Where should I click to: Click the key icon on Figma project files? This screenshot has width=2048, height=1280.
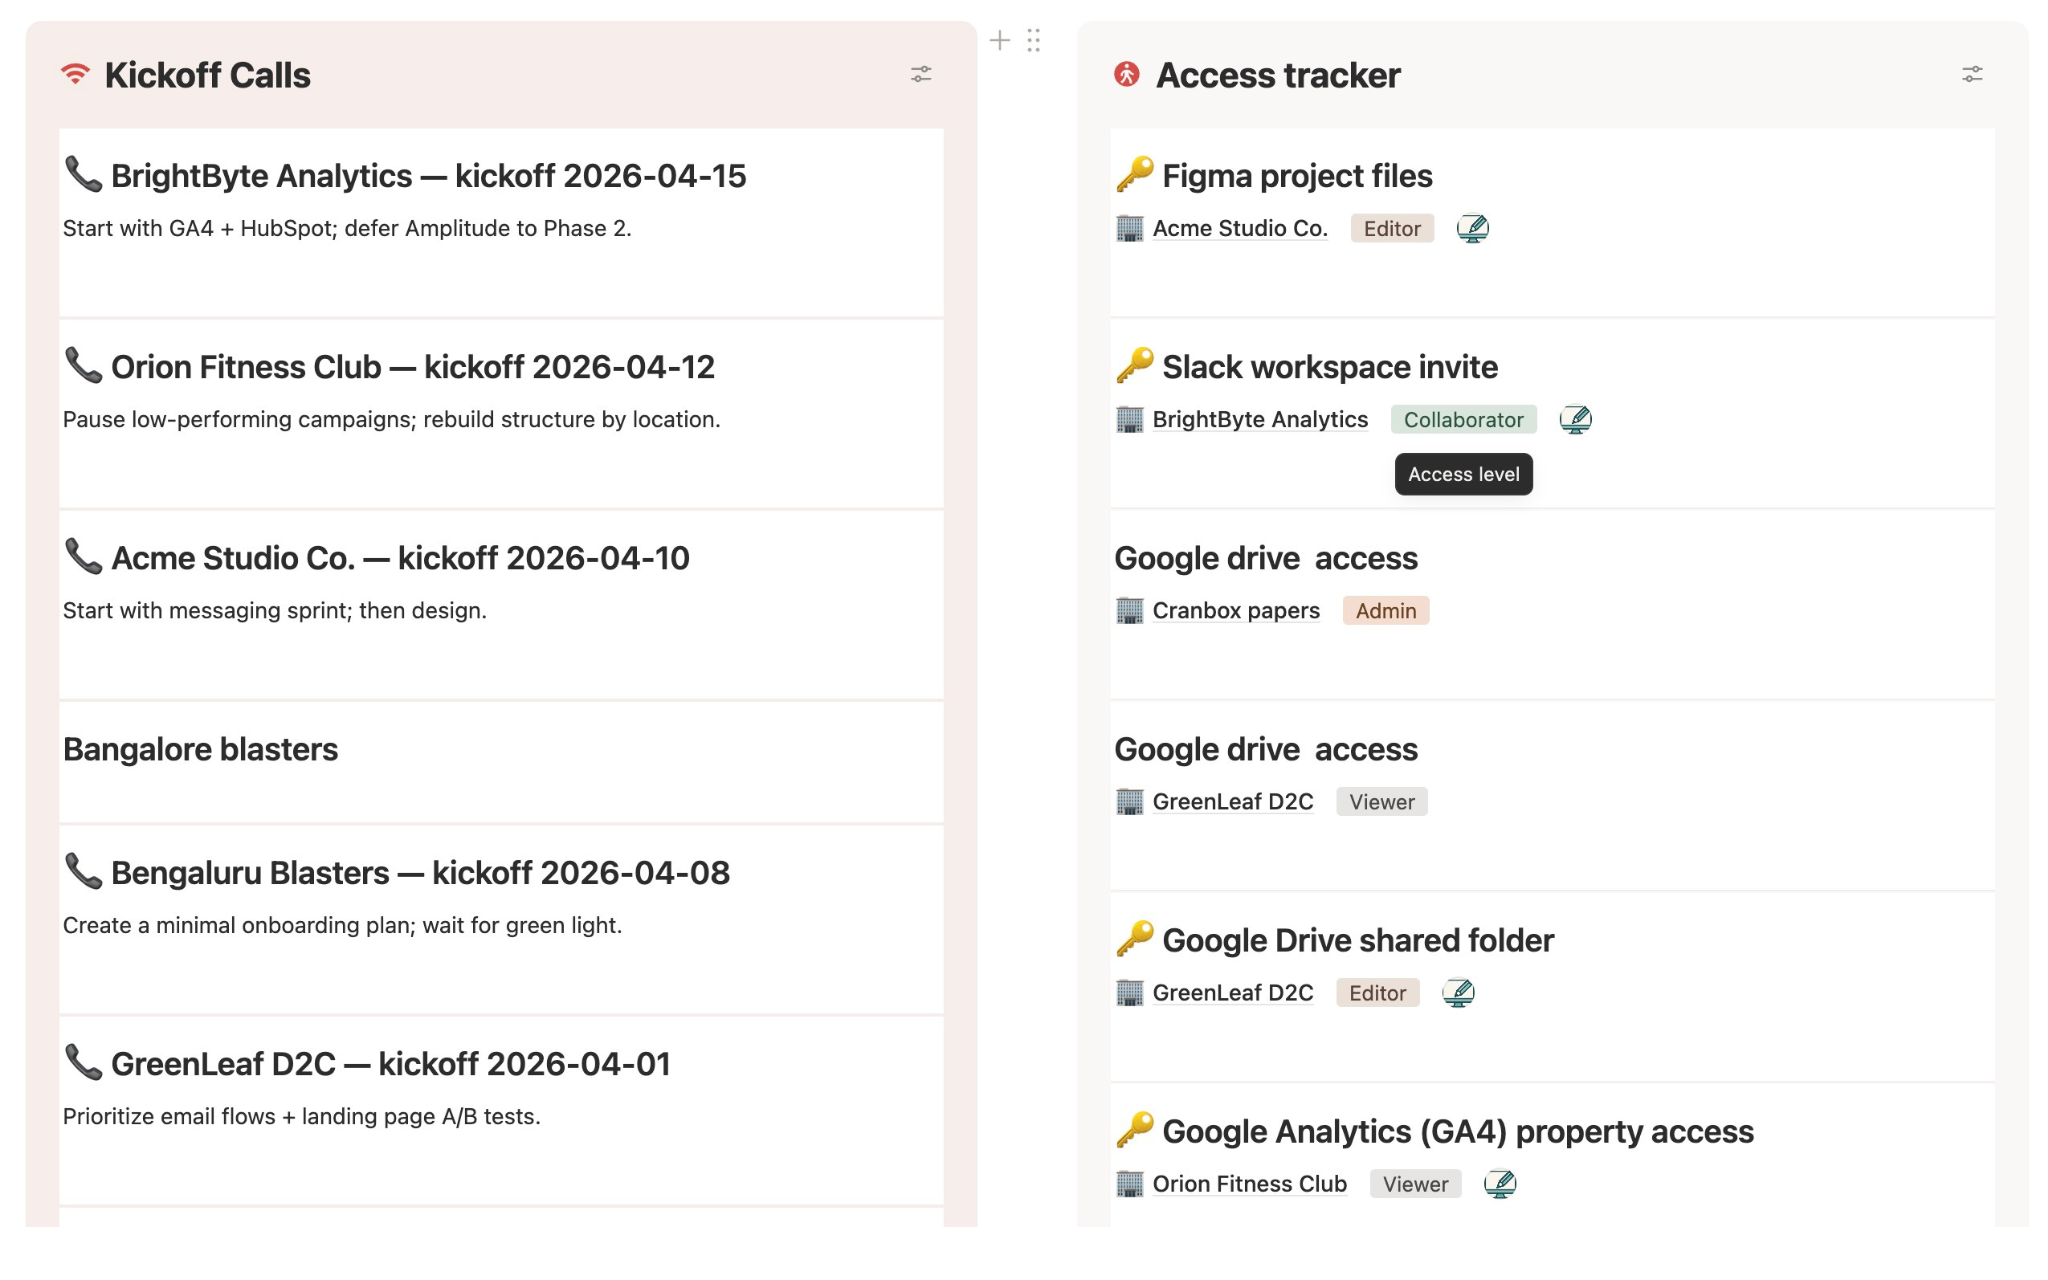click(1134, 174)
